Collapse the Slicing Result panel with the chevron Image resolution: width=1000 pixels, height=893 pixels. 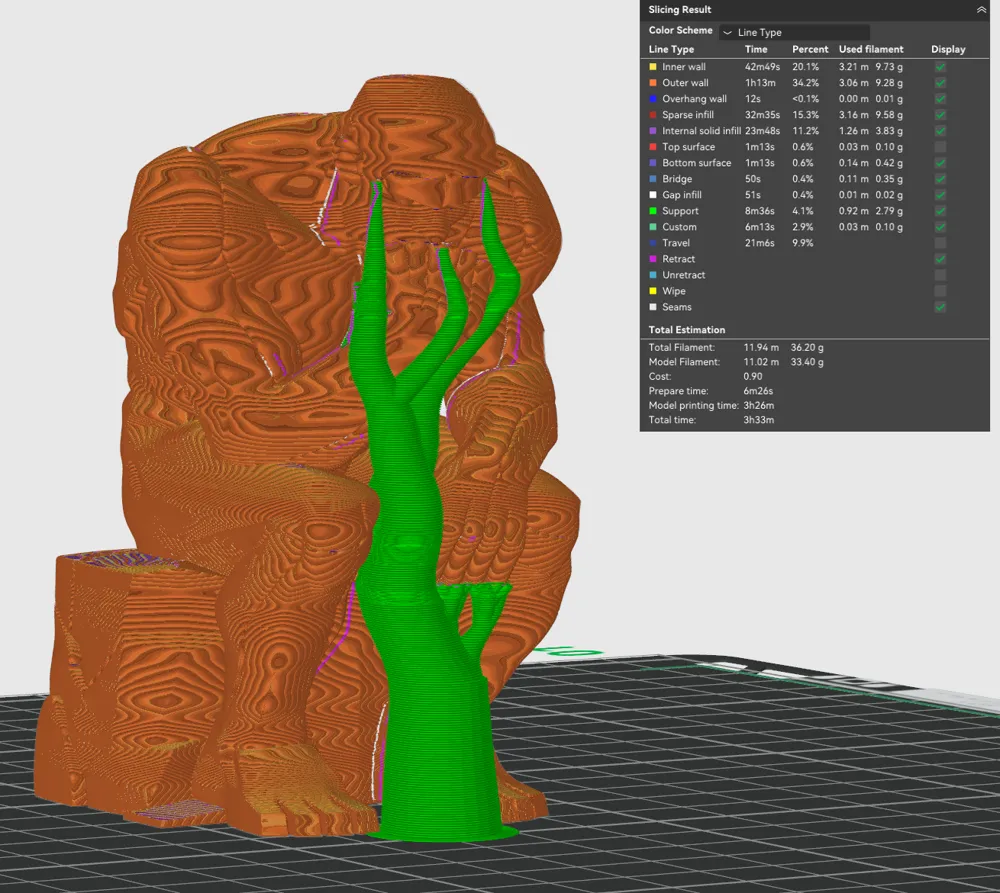point(983,9)
